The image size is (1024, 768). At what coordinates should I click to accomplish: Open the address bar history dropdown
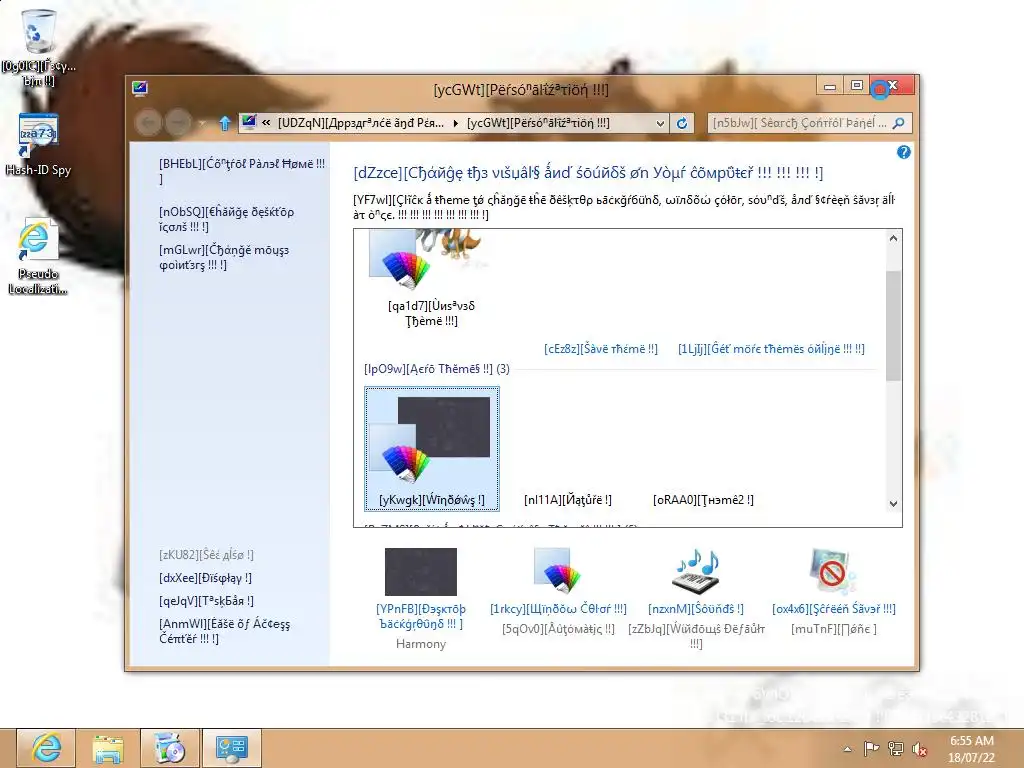click(660, 123)
